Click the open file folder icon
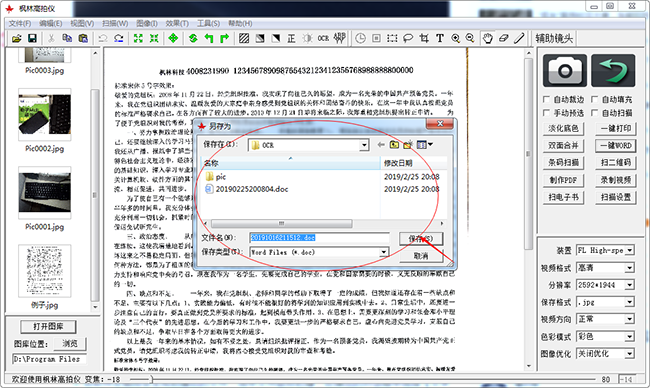 17,39
